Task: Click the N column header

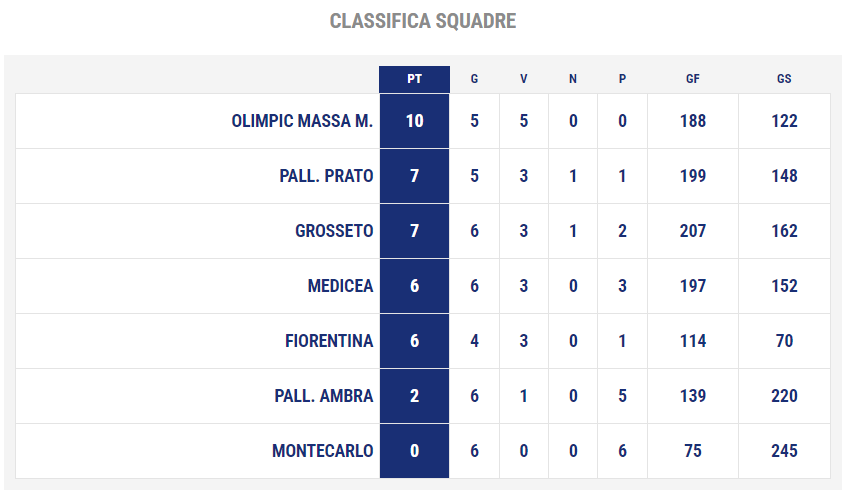Action: [x=573, y=79]
